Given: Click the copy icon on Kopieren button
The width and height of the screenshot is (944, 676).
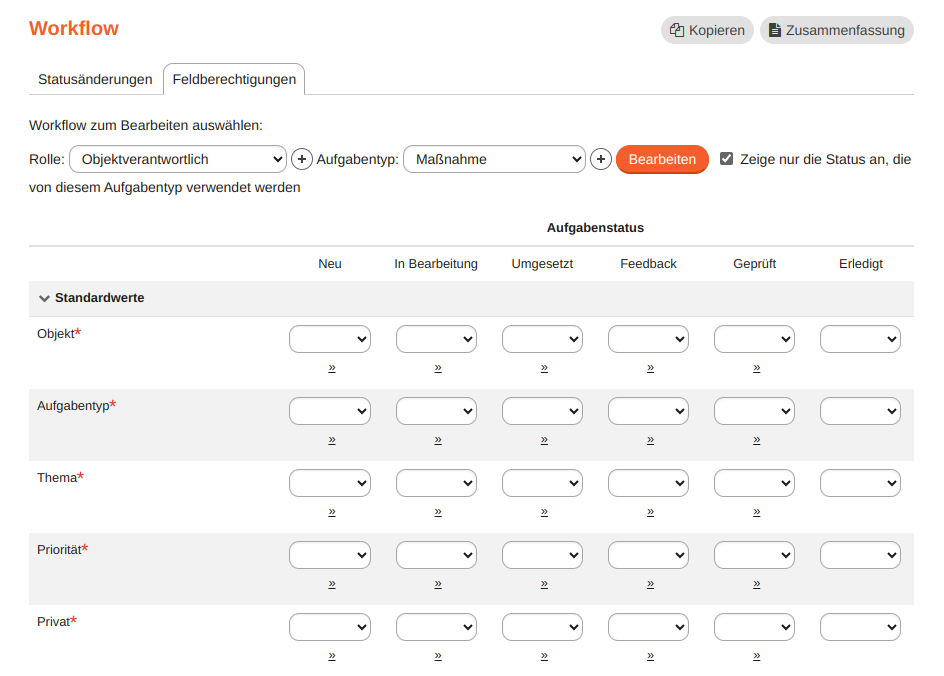Looking at the screenshot, I should pyautogui.click(x=678, y=30).
